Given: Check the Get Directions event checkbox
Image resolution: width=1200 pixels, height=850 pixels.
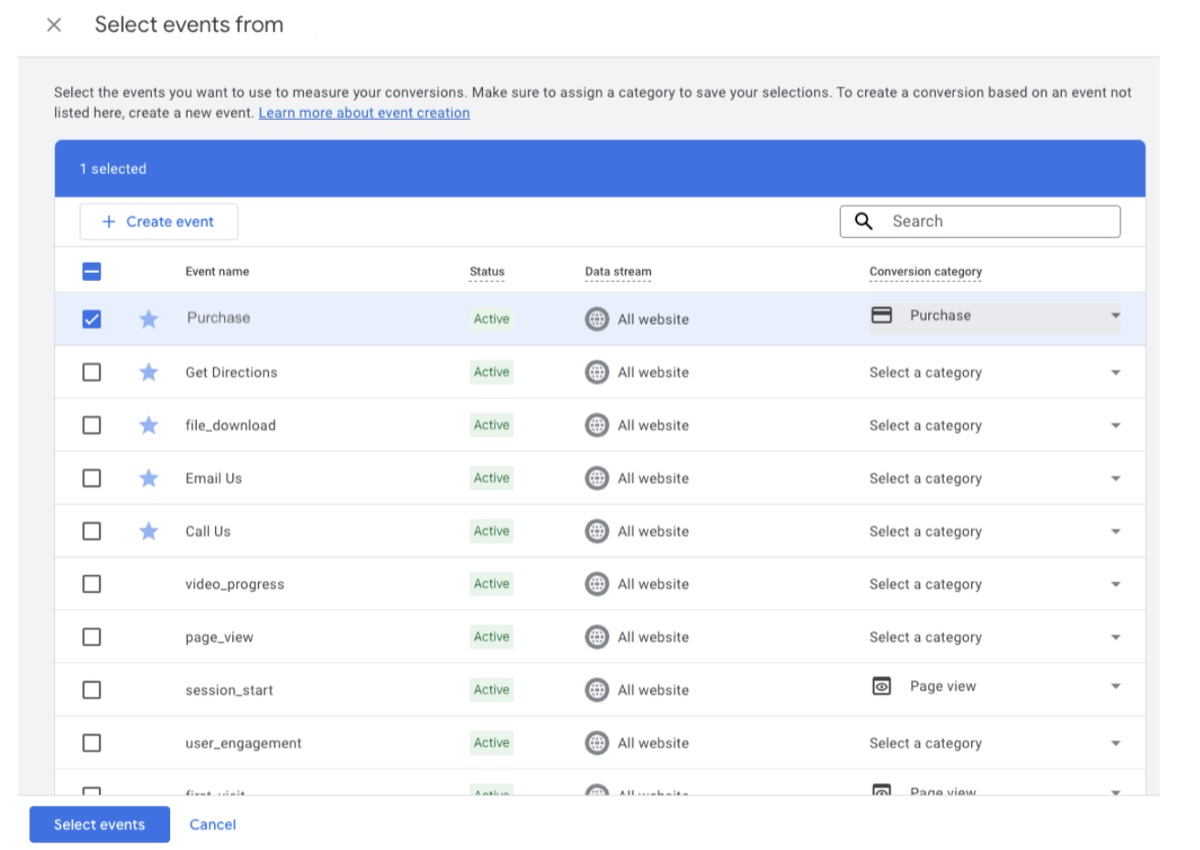Looking at the screenshot, I should coord(91,372).
